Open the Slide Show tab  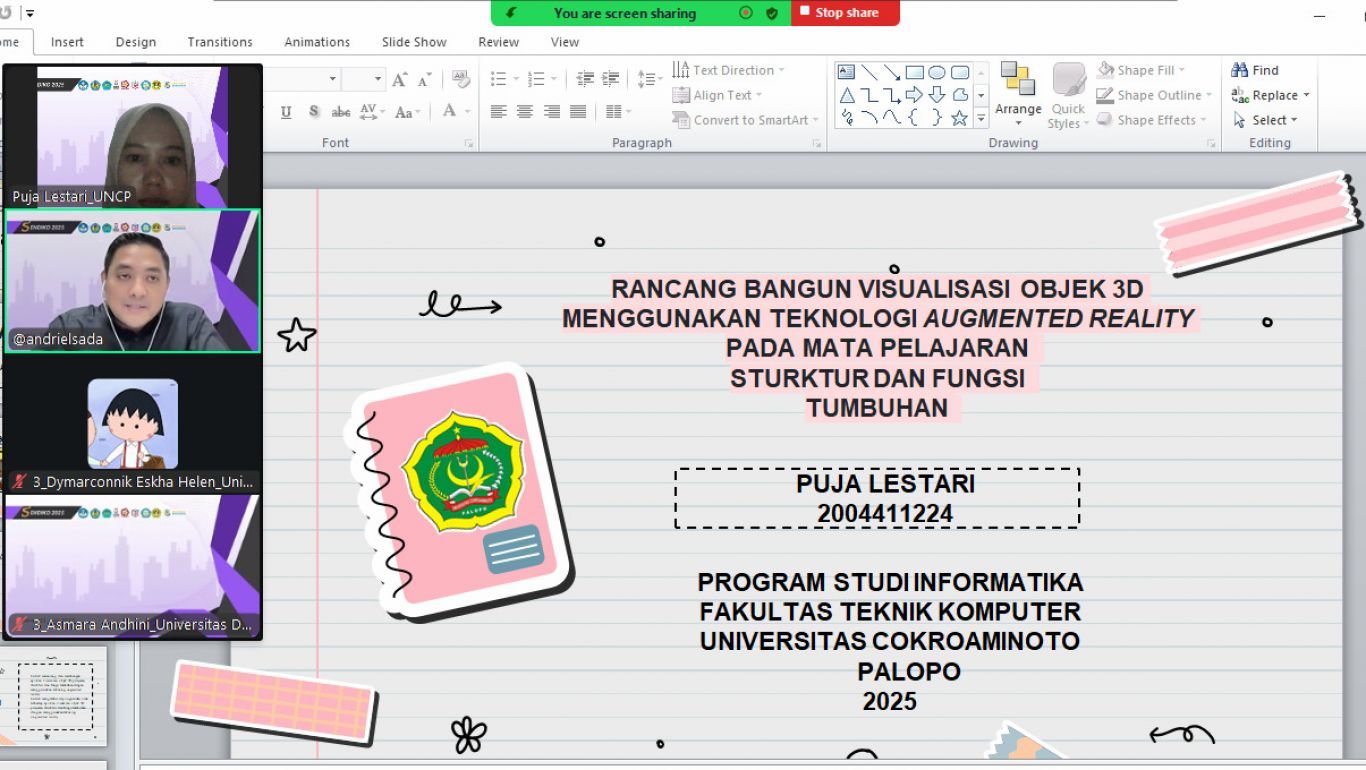click(414, 42)
